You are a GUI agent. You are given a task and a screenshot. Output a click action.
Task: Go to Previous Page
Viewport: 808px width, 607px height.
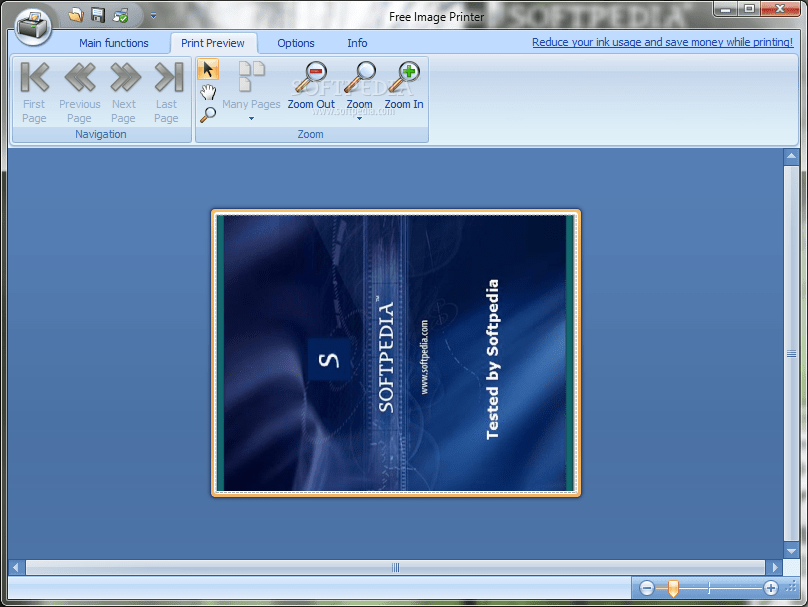pos(79,93)
